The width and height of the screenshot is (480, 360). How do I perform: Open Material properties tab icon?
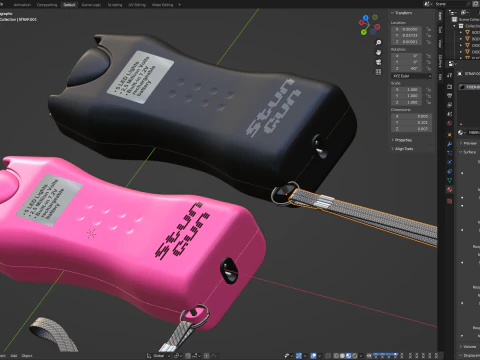point(450,190)
